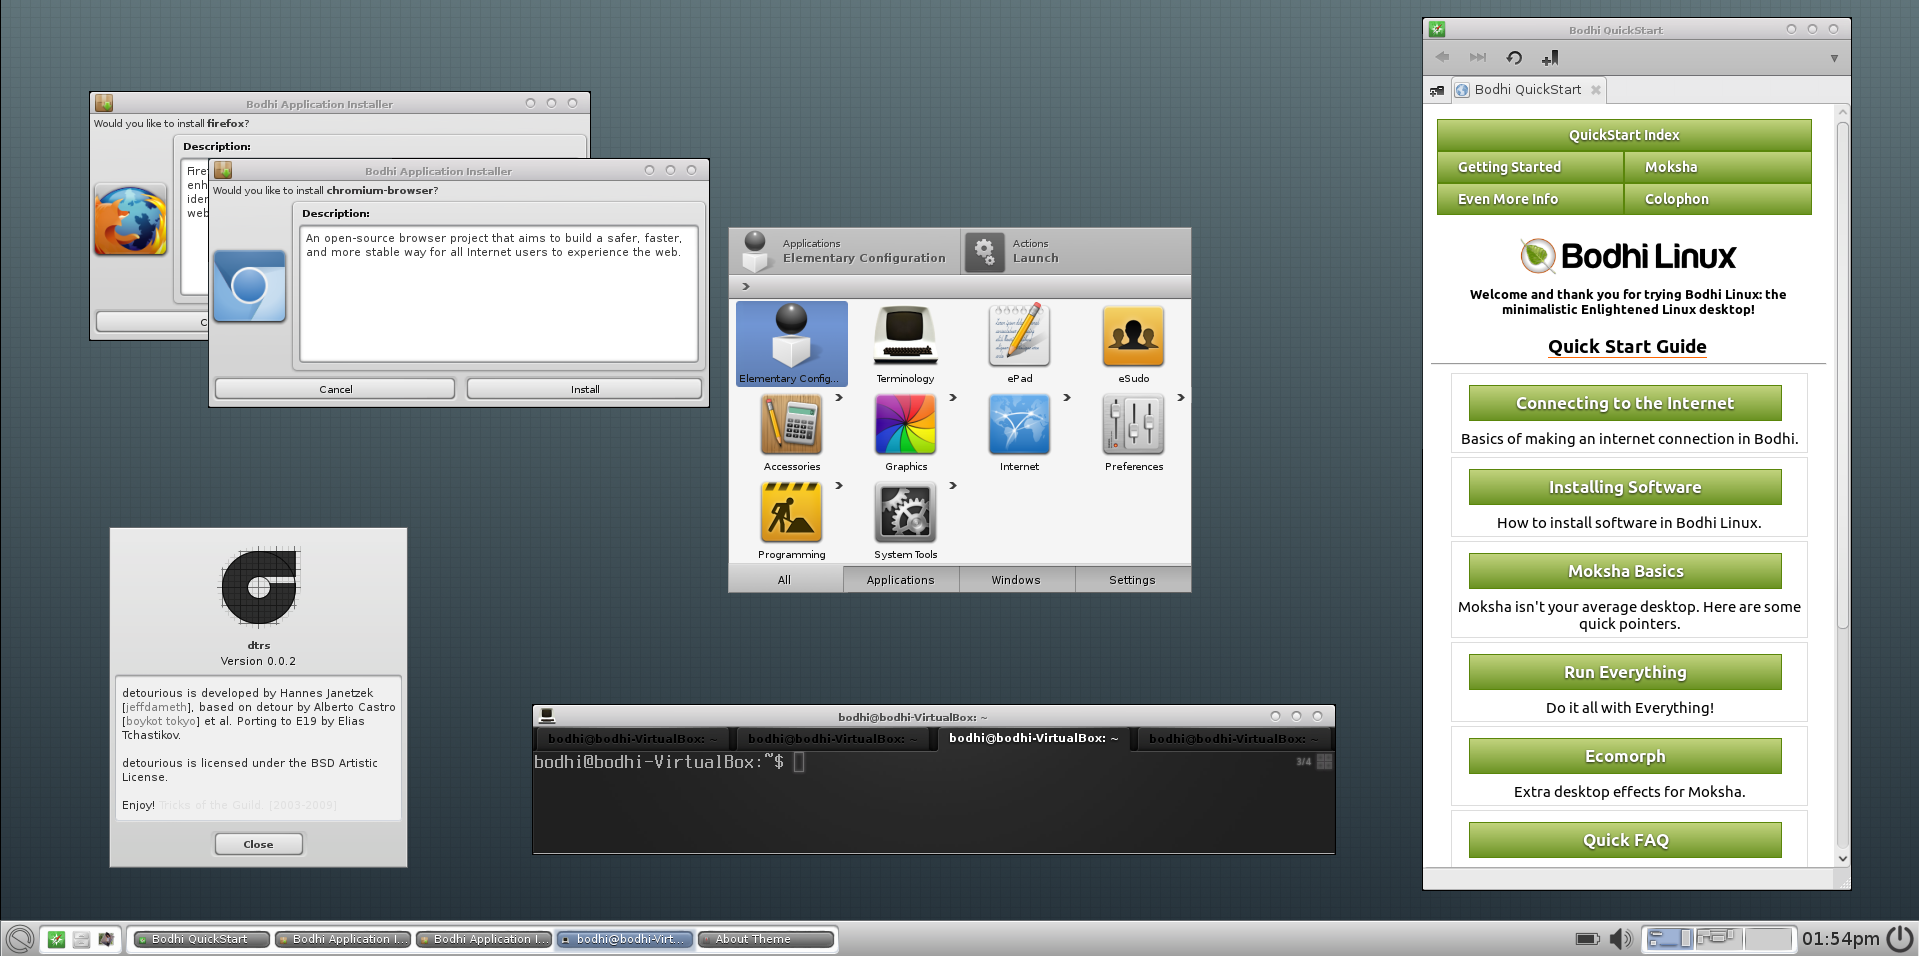Select the fourth terminal tab
Screen dimensions: 1919x956
(1233, 739)
